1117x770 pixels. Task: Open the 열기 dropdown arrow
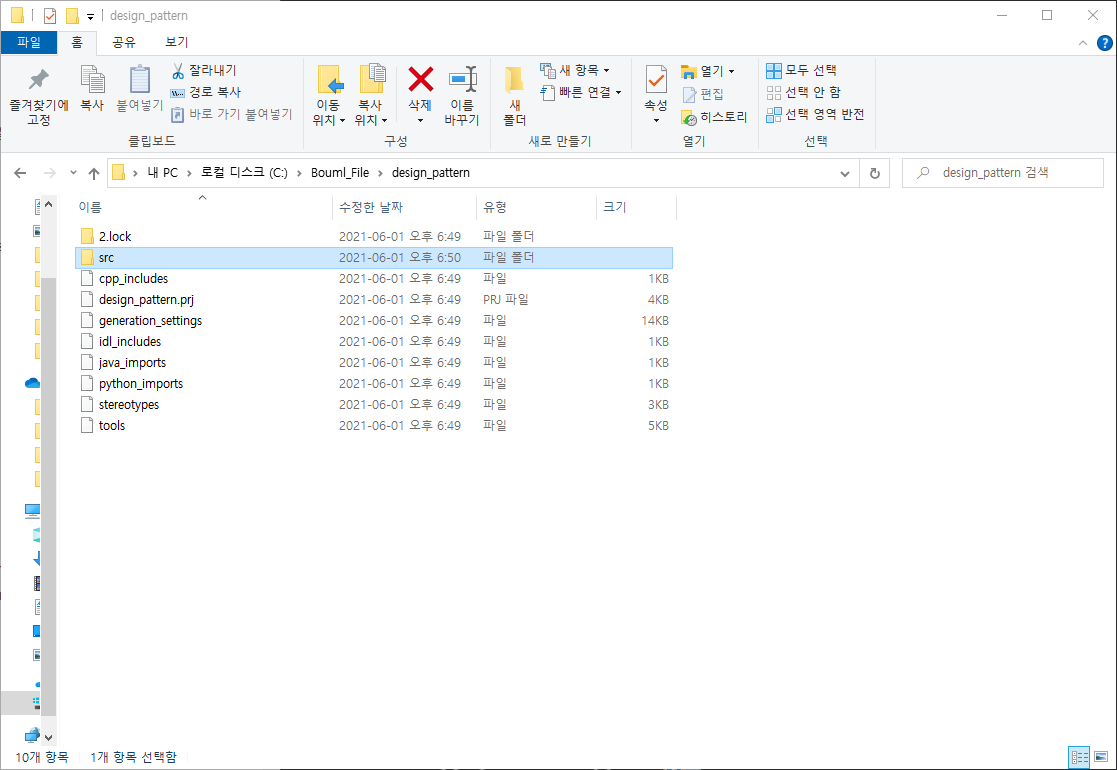731,71
